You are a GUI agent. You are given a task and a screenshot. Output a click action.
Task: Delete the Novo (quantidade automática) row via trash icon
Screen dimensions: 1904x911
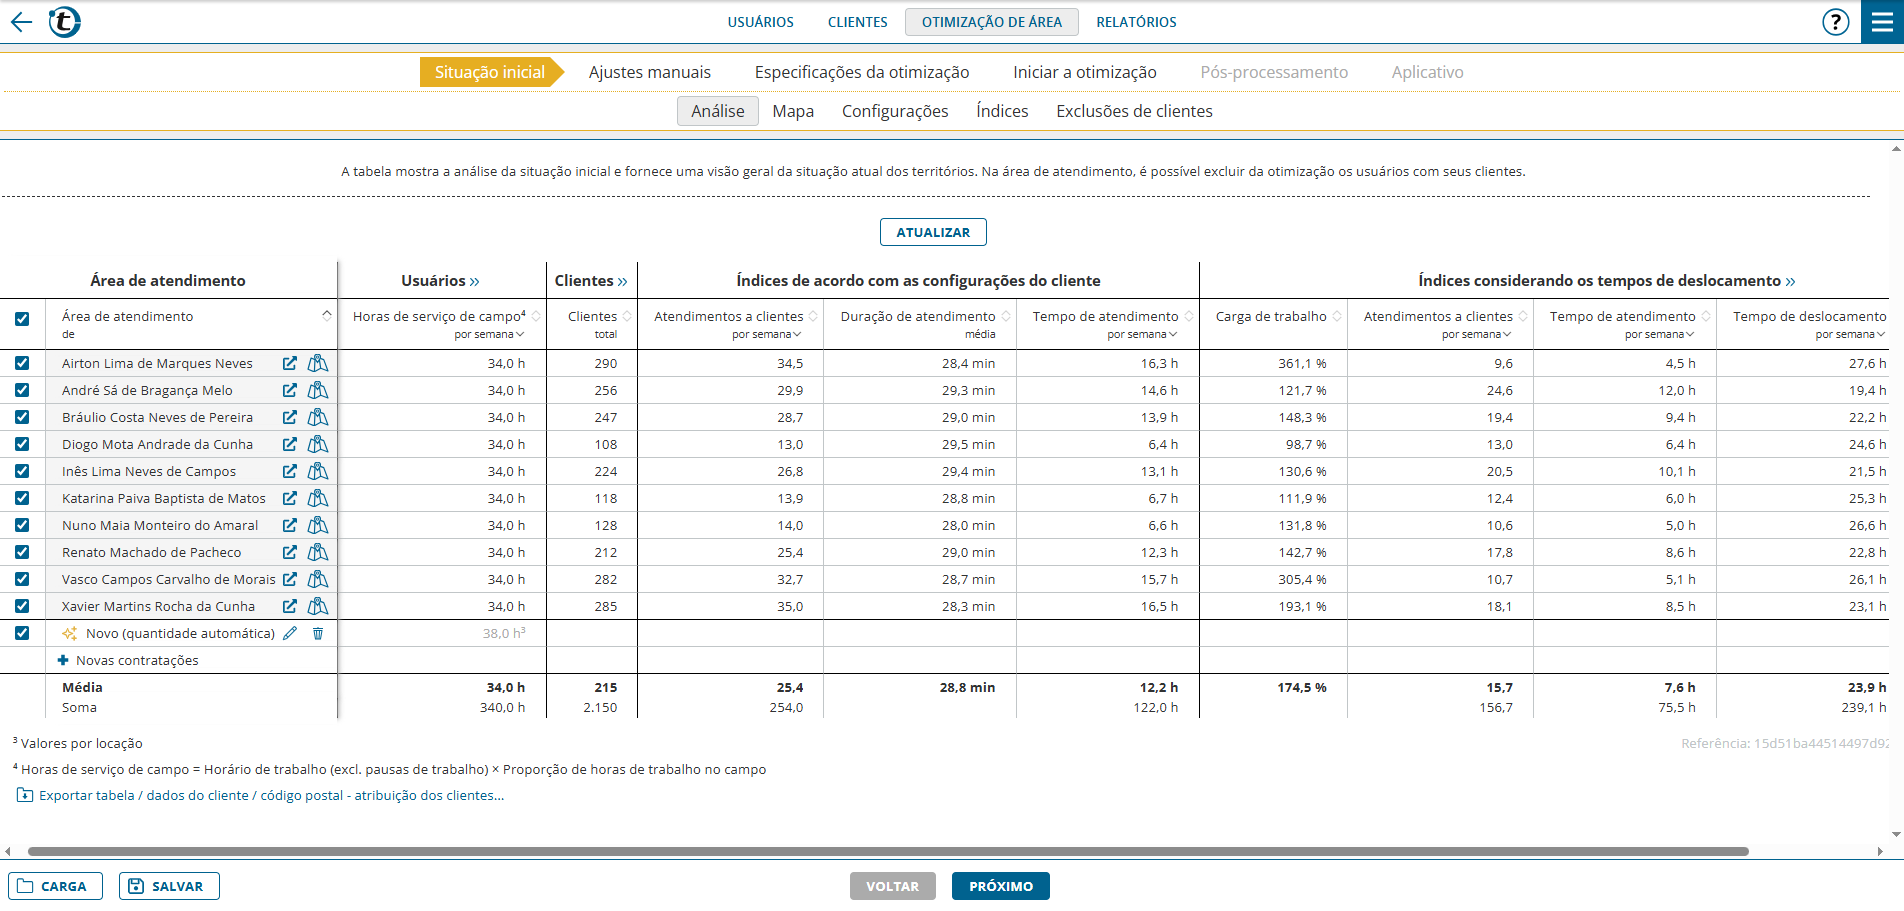(x=318, y=634)
